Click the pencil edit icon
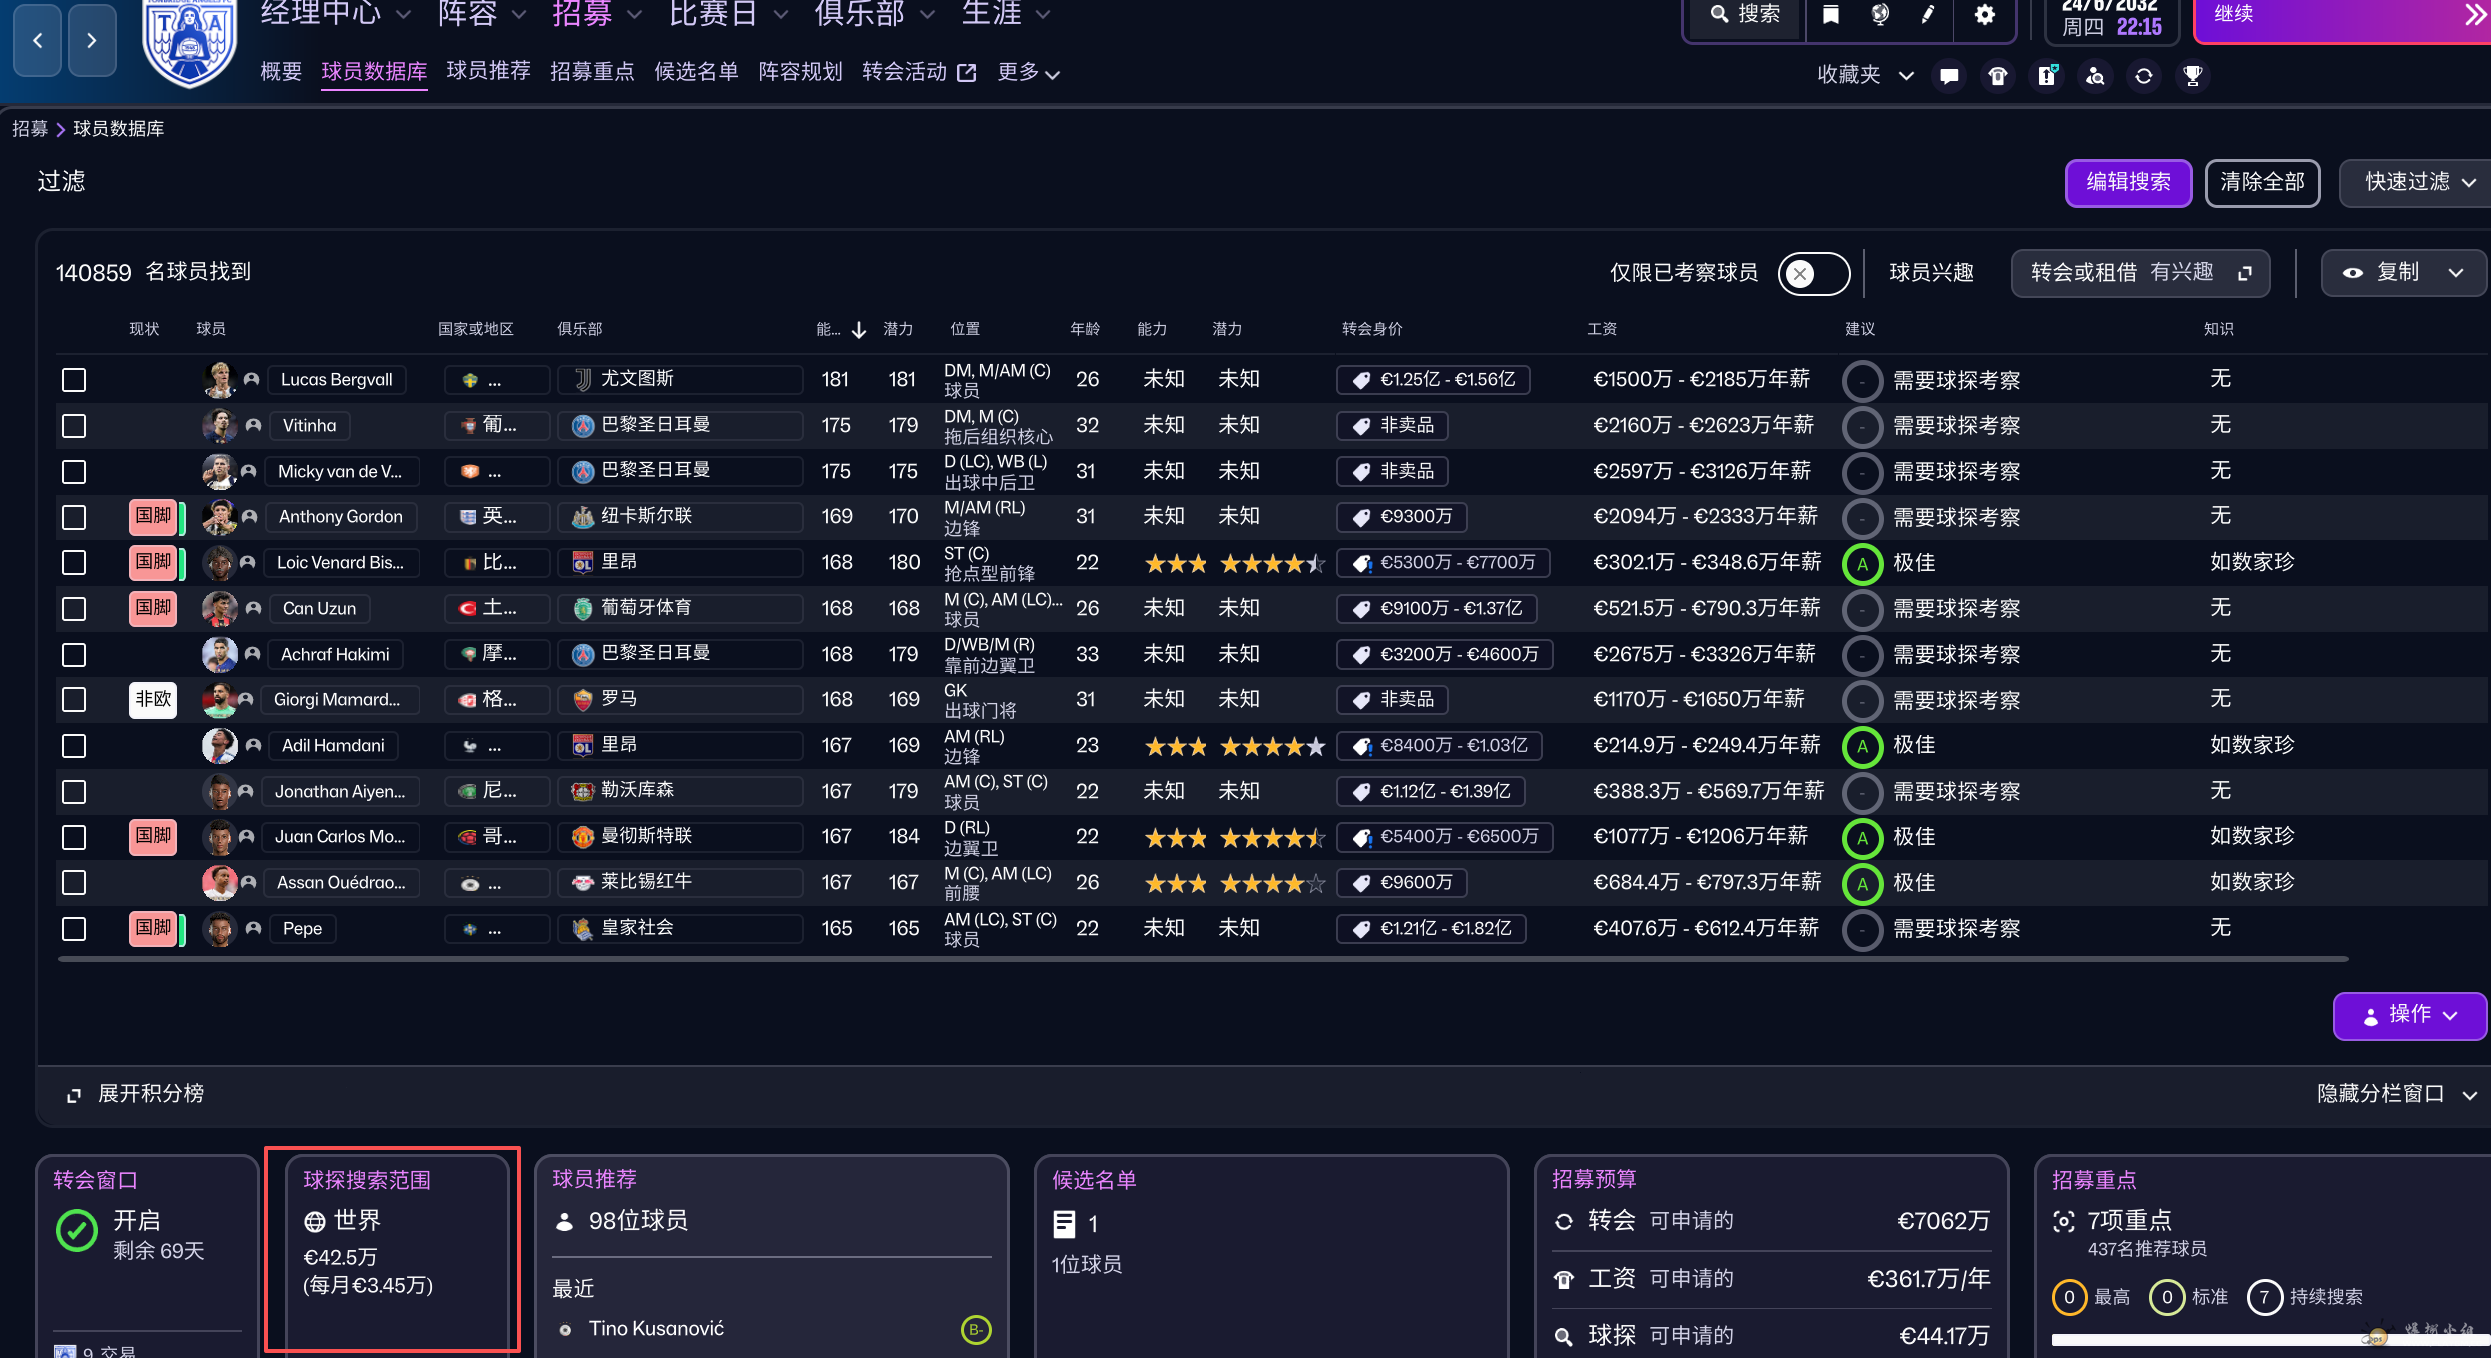2491x1358 pixels. (1928, 15)
